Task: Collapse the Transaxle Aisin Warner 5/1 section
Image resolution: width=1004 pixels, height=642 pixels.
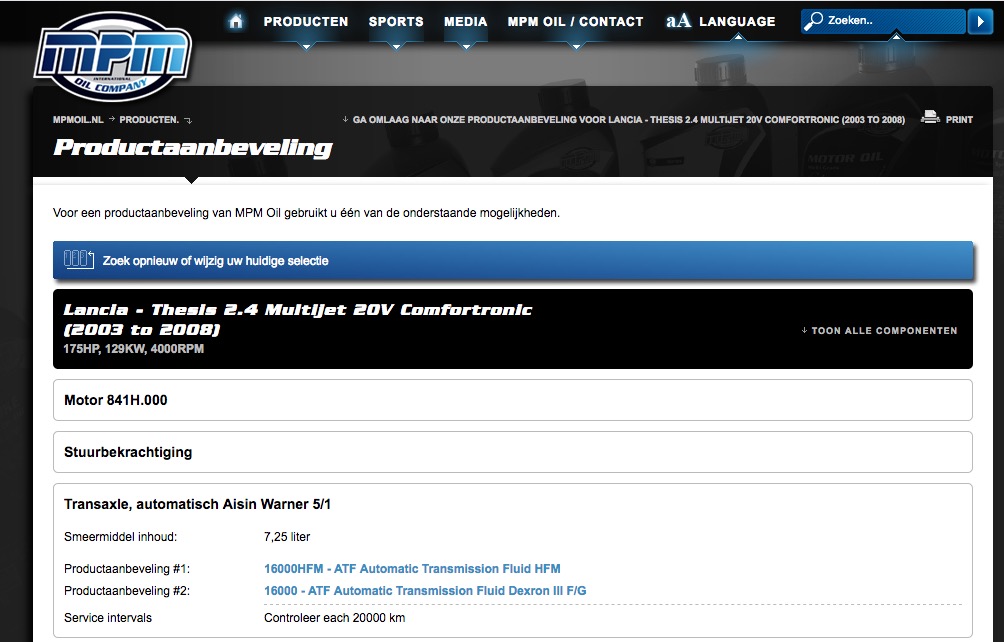Action: click(197, 504)
